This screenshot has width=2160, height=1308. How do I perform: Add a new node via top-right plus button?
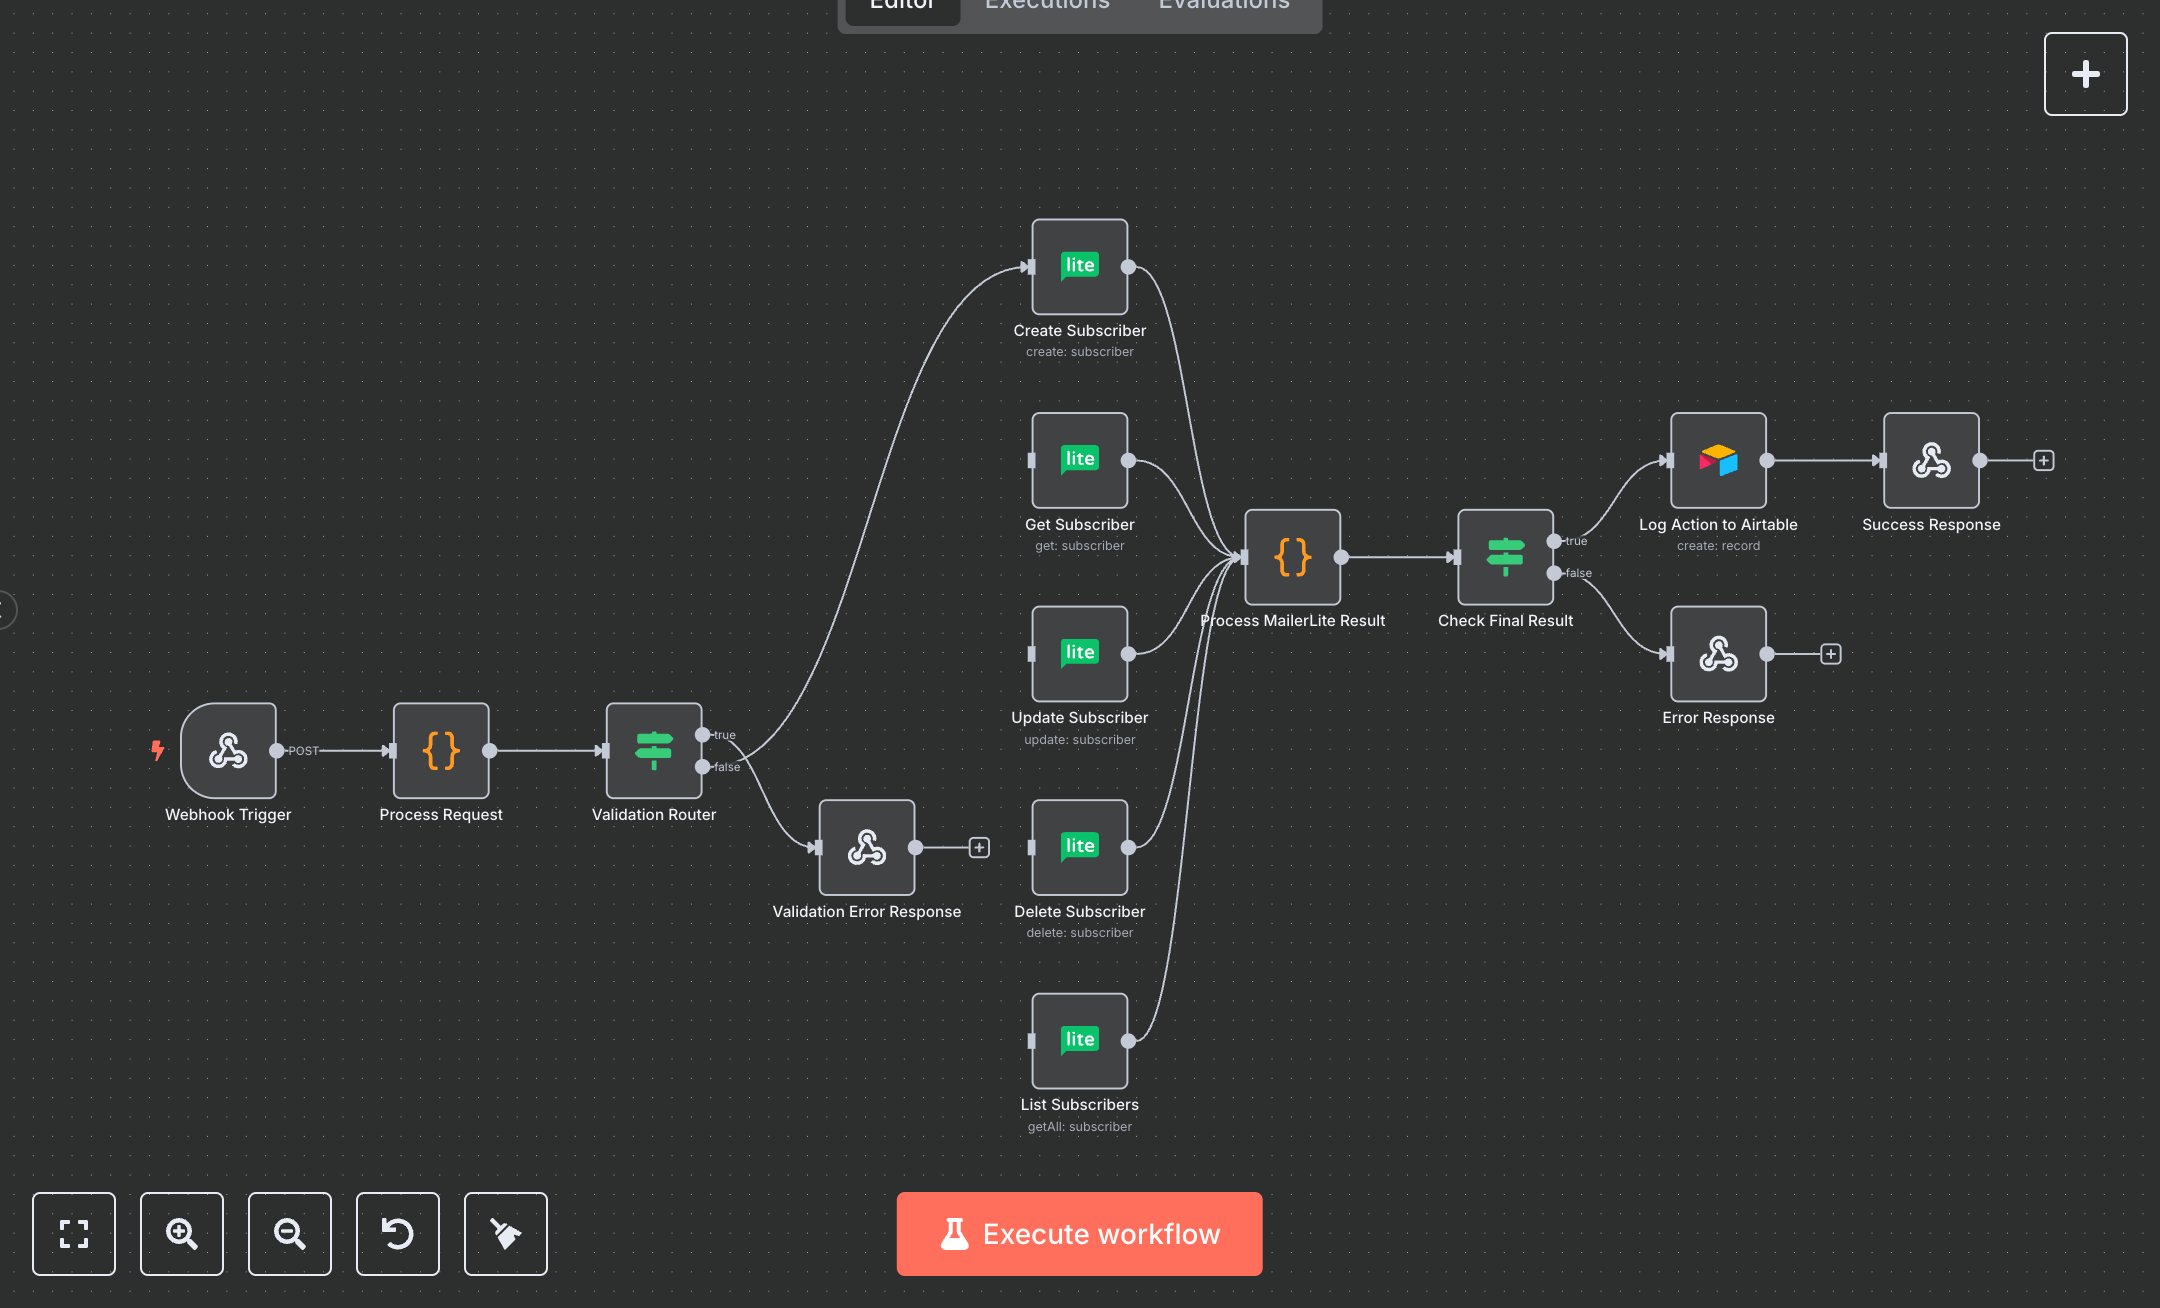coord(2085,73)
